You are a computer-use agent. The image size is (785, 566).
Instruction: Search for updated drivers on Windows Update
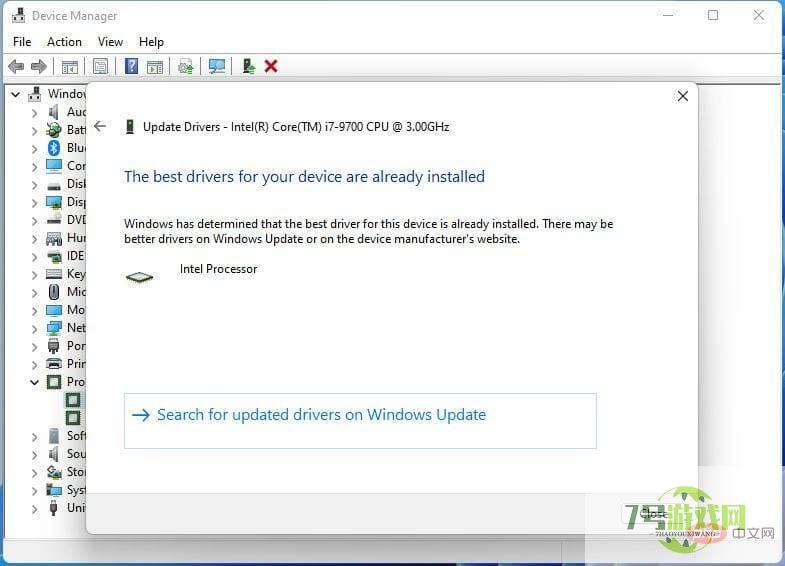point(360,420)
